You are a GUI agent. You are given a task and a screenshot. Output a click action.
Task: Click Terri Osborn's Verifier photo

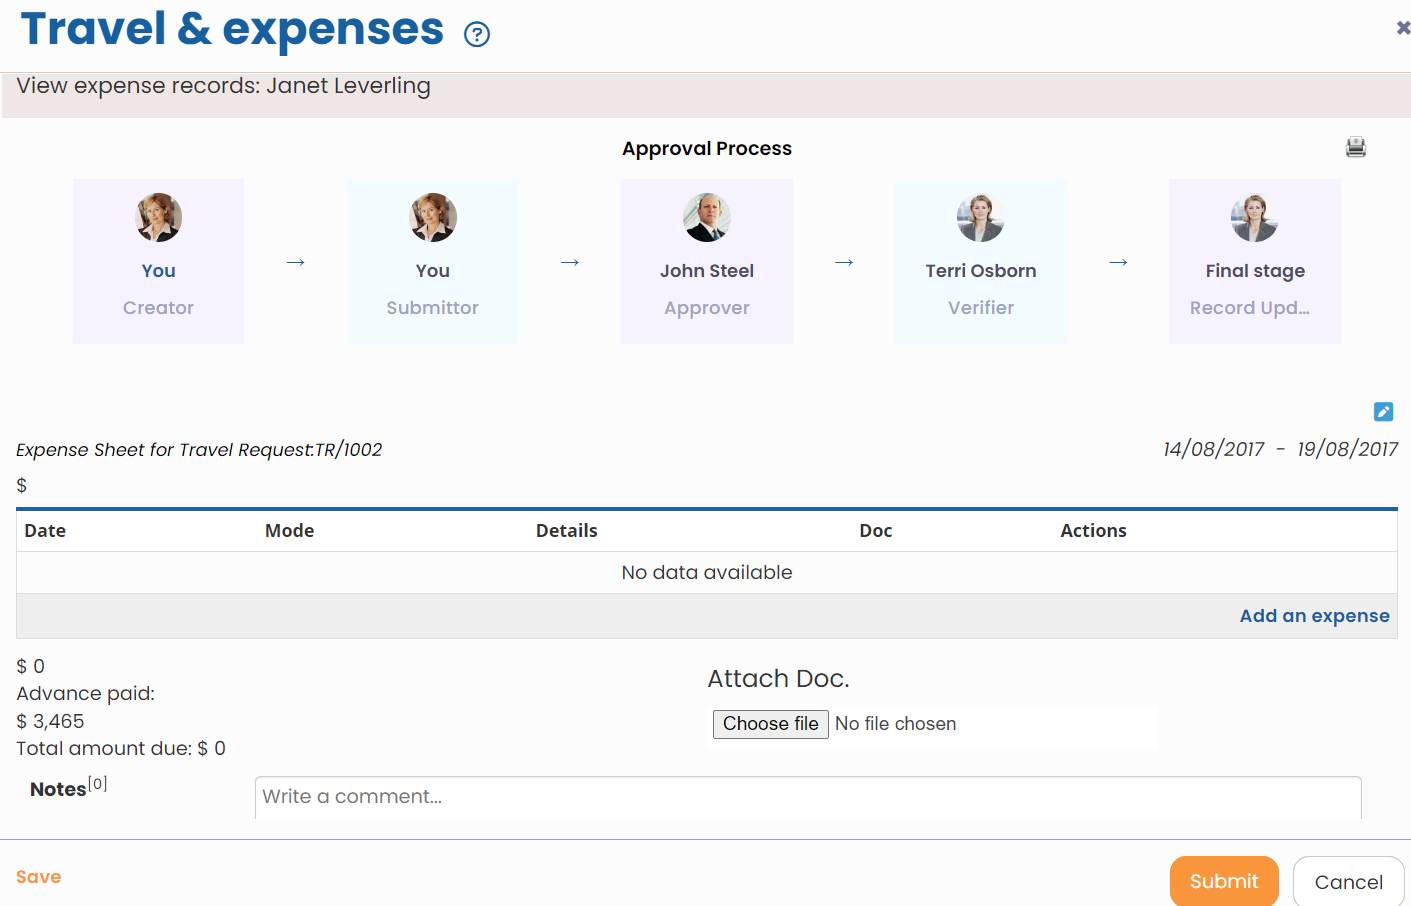(x=980, y=217)
